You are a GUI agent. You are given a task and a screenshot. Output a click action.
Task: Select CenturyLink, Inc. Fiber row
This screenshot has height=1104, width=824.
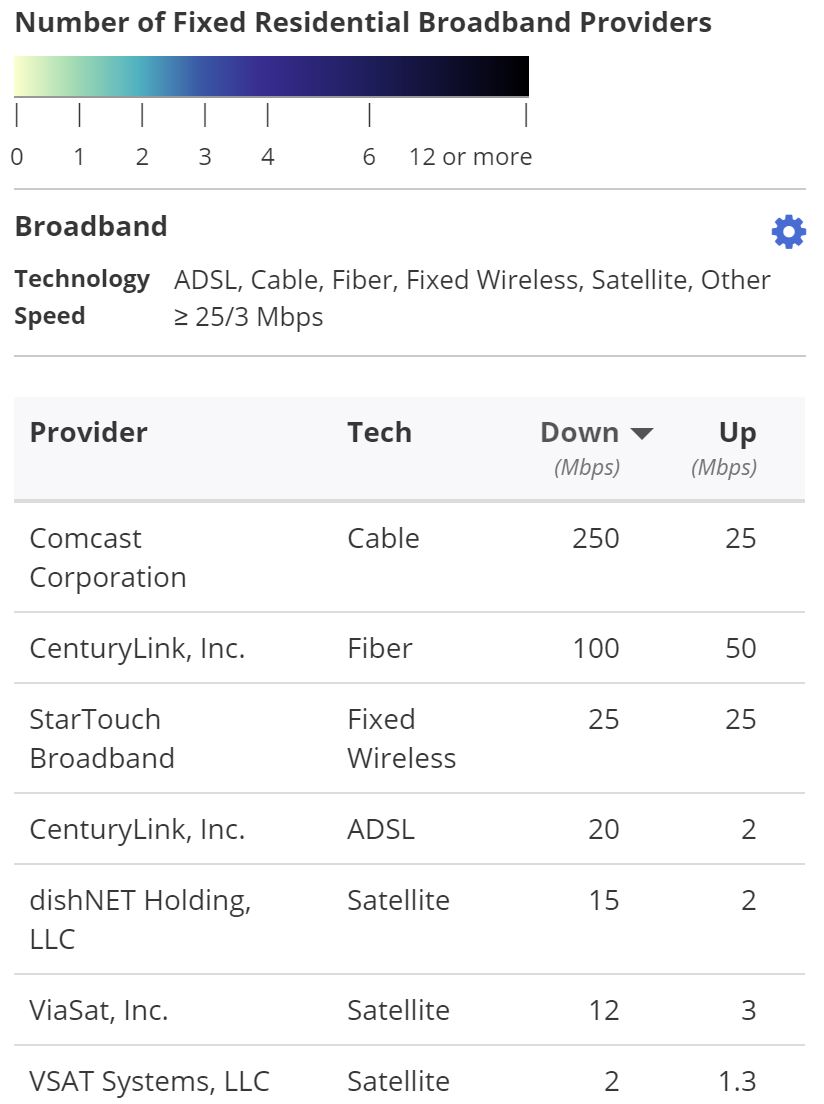point(409,648)
